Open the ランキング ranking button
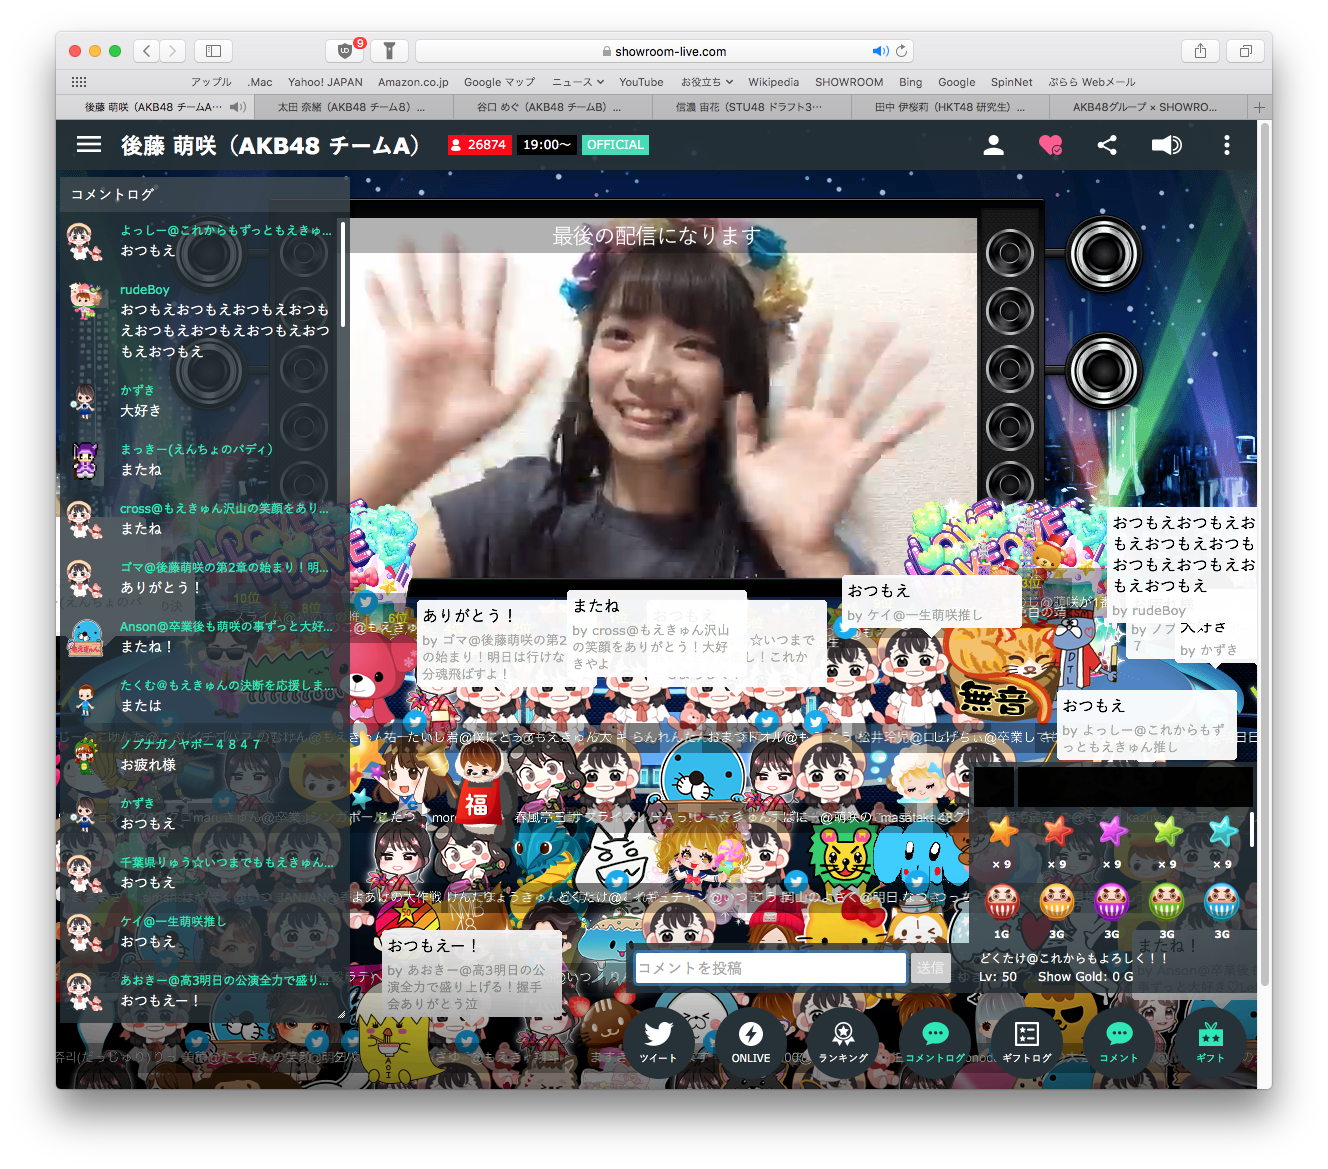The height and width of the screenshot is (1169, 1328). 843,1041
